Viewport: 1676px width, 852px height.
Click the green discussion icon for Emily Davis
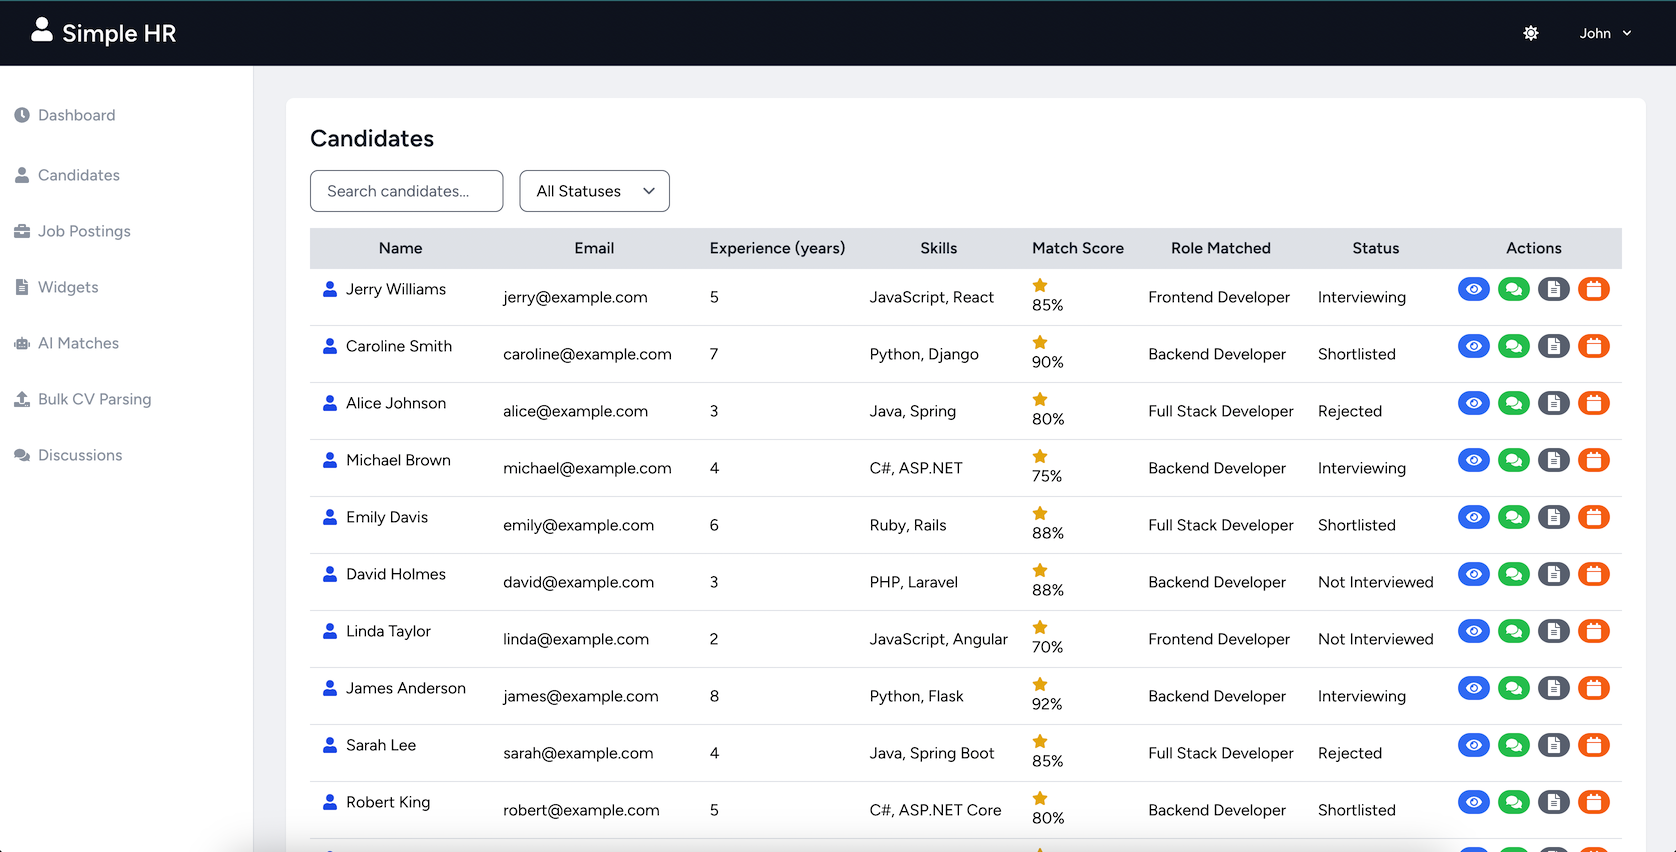(x=1513, y=518)
